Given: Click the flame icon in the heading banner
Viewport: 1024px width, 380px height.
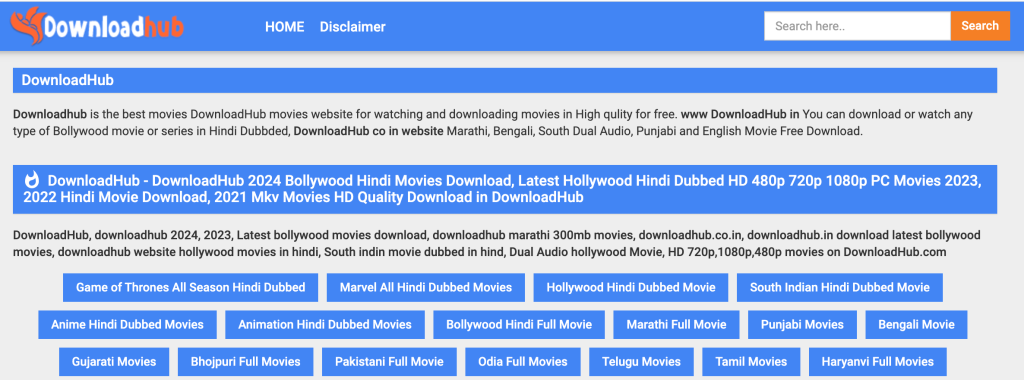Looking at the screenshot, I should click(31, 180).
